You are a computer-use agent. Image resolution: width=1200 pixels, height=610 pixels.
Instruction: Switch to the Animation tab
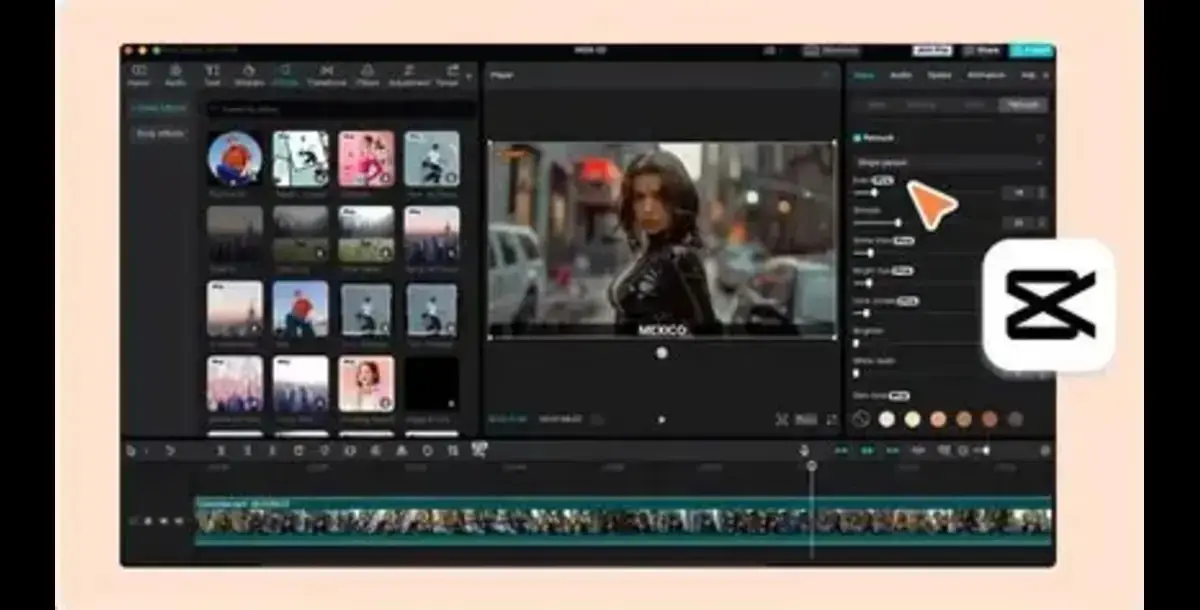coord(985,75)
